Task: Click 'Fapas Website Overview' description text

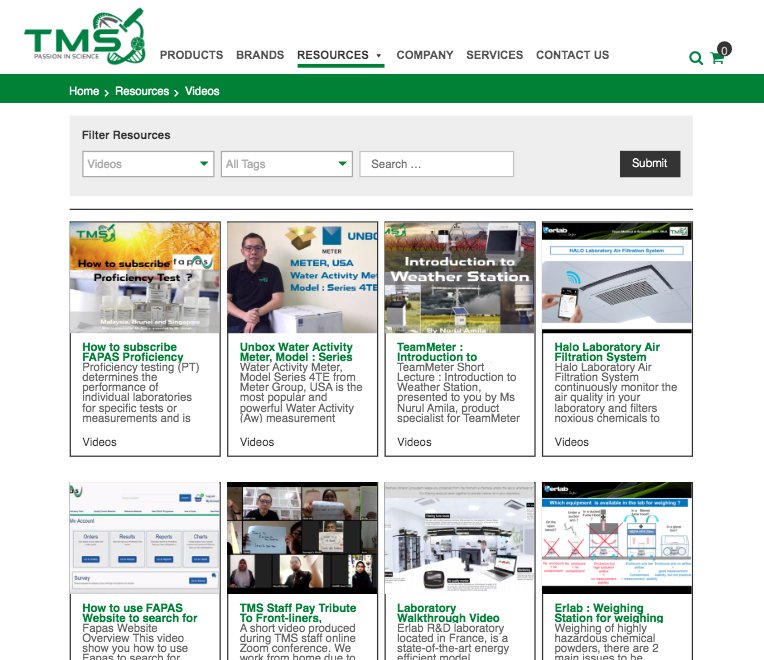Action: pos(135,641)
